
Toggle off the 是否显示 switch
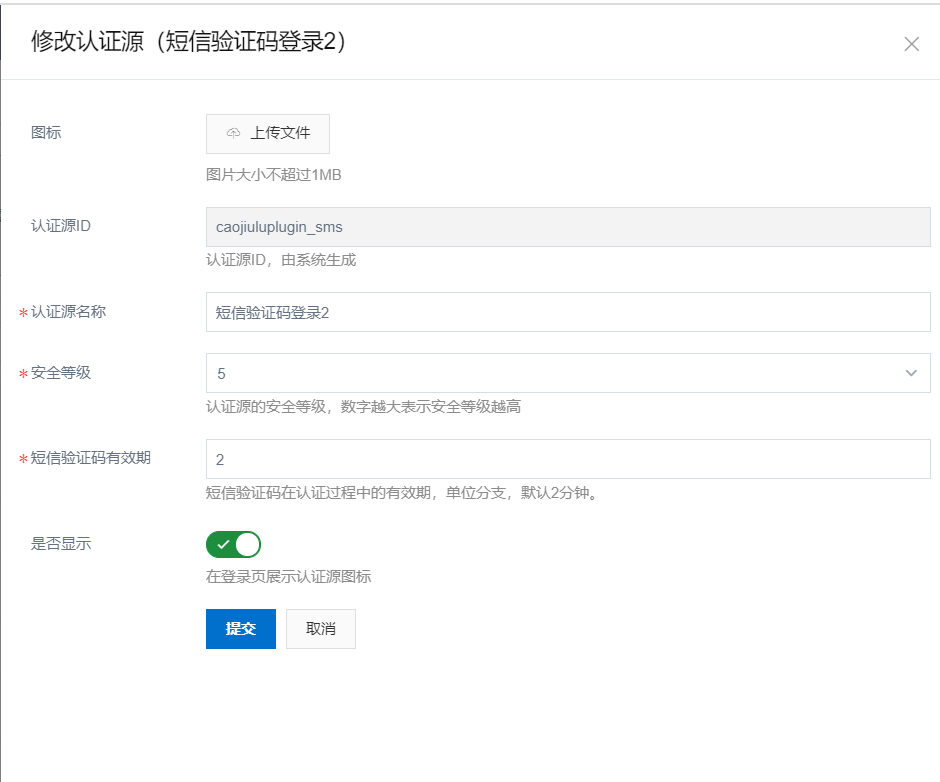(233, 544)
